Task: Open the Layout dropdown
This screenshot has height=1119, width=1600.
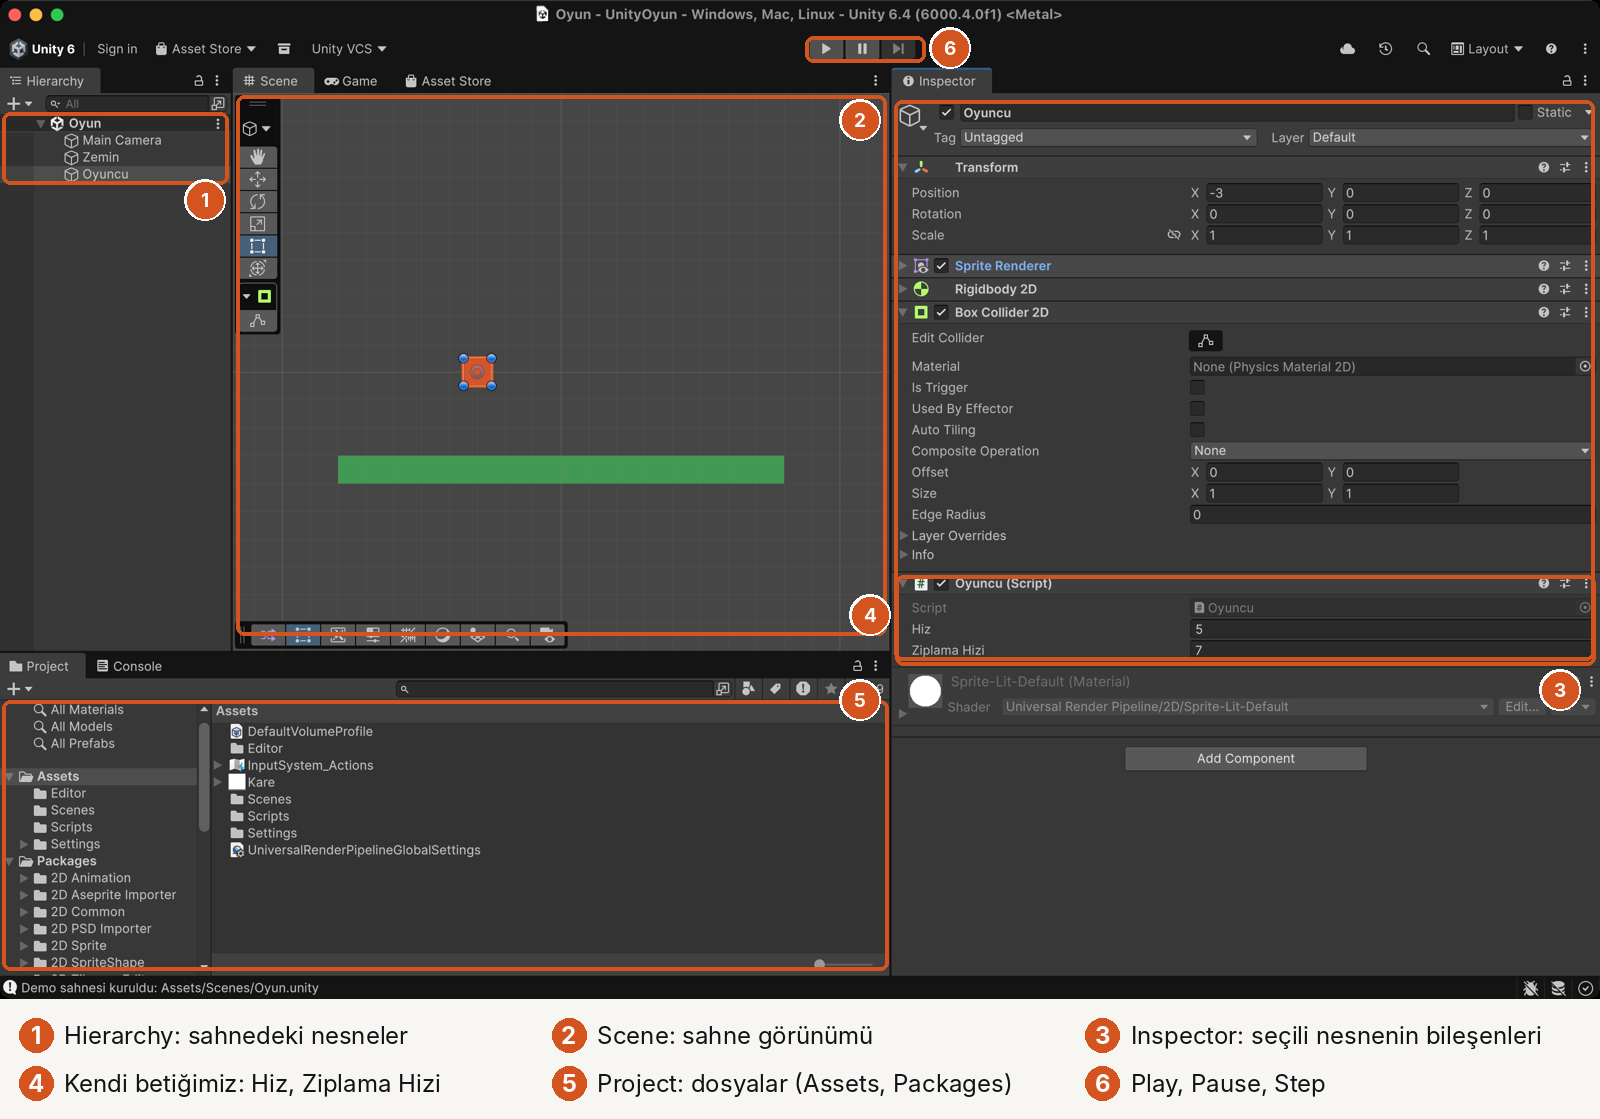Action: coord(1487,49)
